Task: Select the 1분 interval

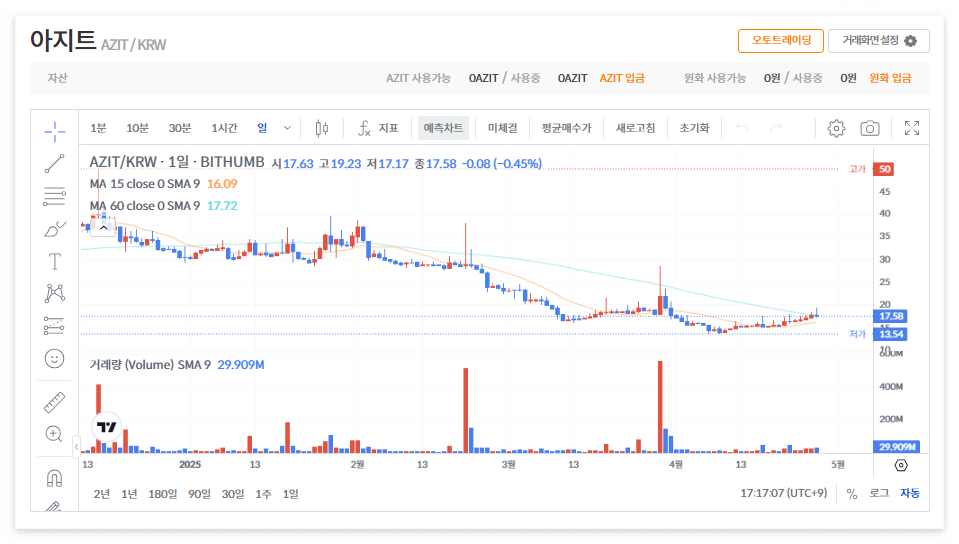Action: pos(98,128)
